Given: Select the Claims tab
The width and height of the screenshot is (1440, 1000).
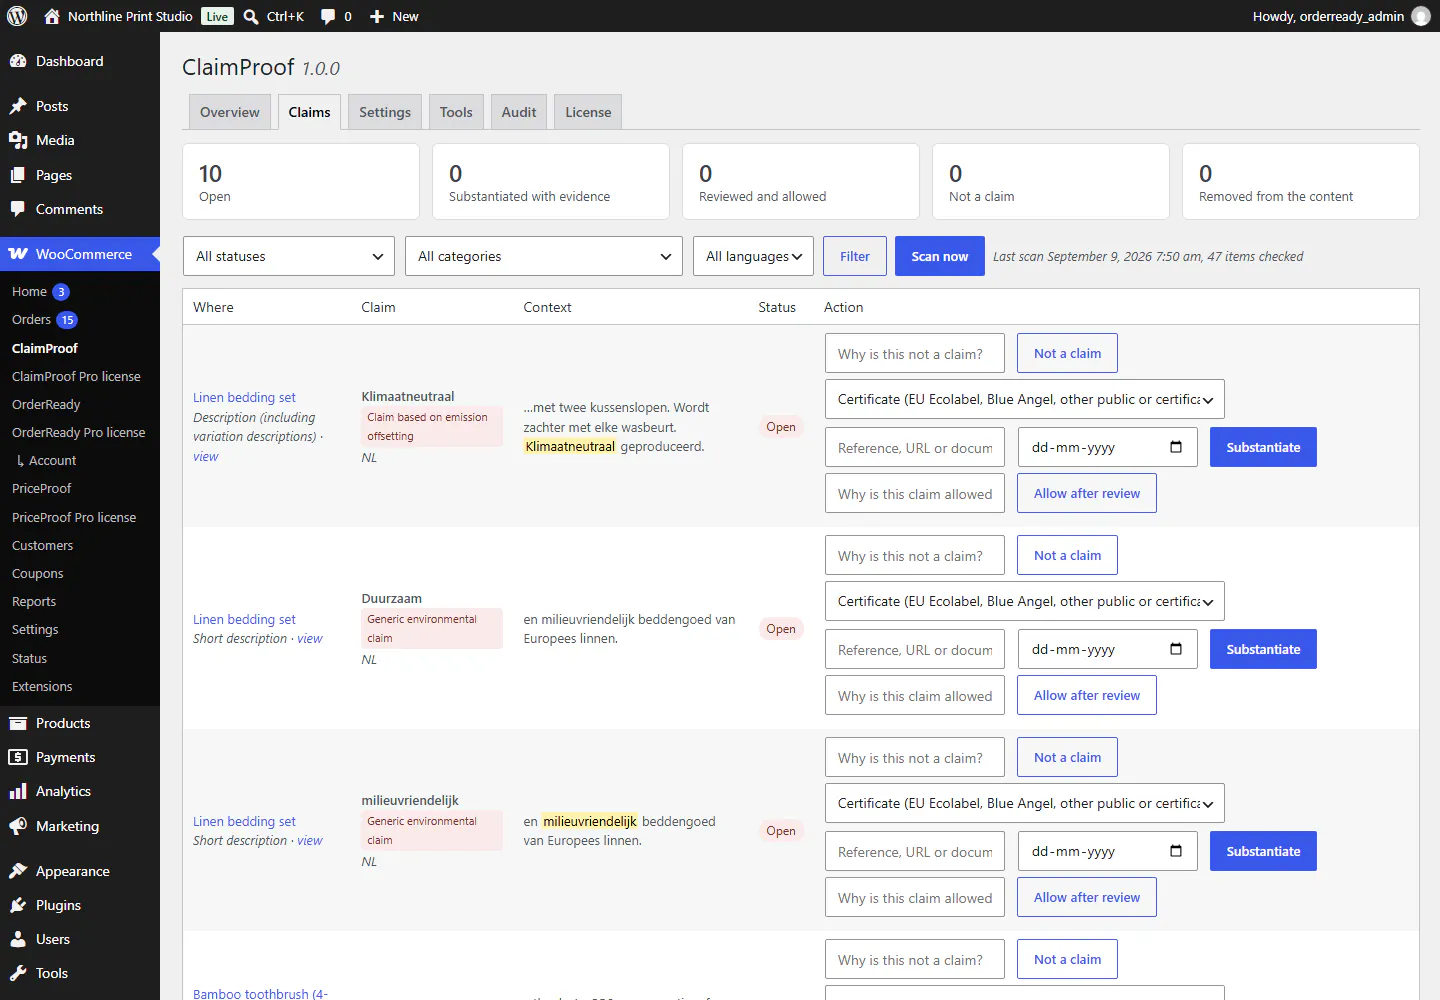Looking at the screenshot, I should [309, 112].
